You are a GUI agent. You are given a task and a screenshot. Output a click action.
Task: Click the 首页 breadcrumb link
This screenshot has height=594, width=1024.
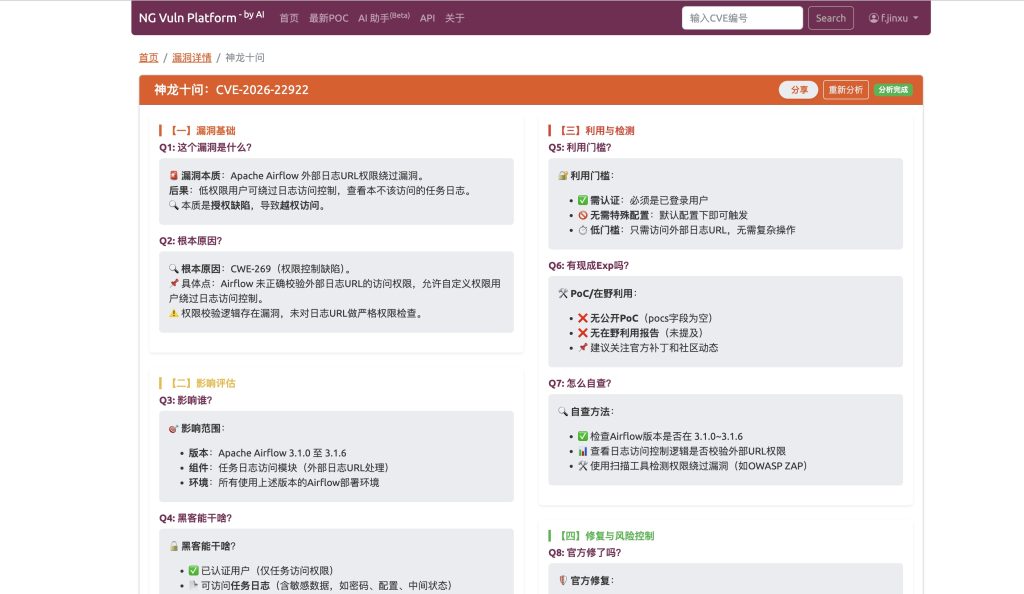point(148,58)
